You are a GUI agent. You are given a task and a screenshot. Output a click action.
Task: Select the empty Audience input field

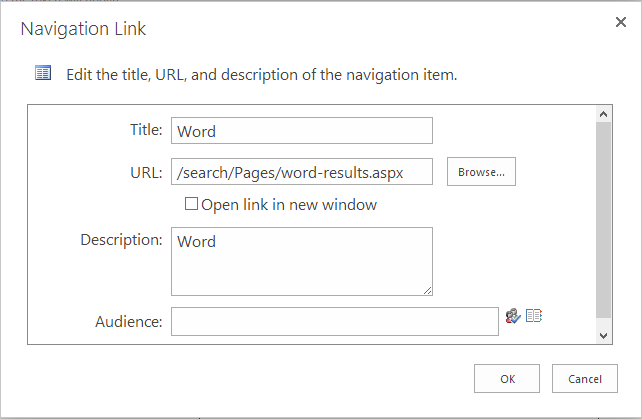[335, 322]
